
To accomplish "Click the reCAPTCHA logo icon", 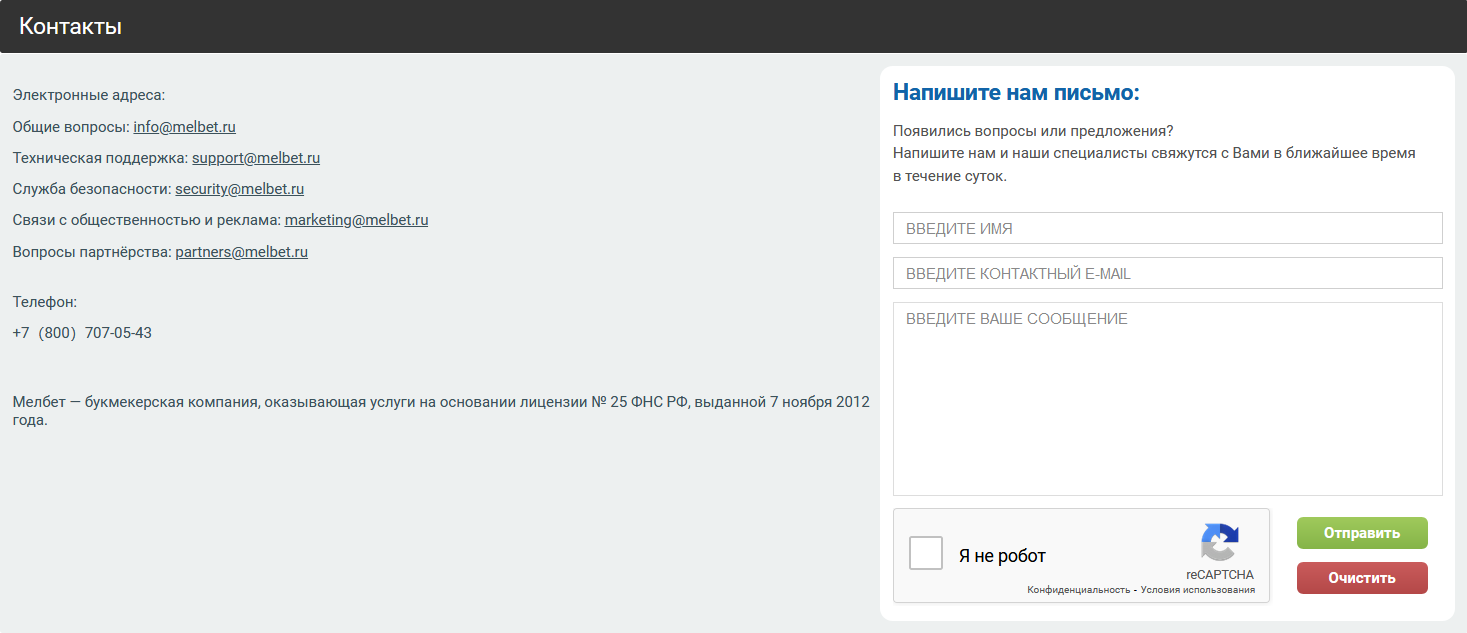I will coord(1219,542).
